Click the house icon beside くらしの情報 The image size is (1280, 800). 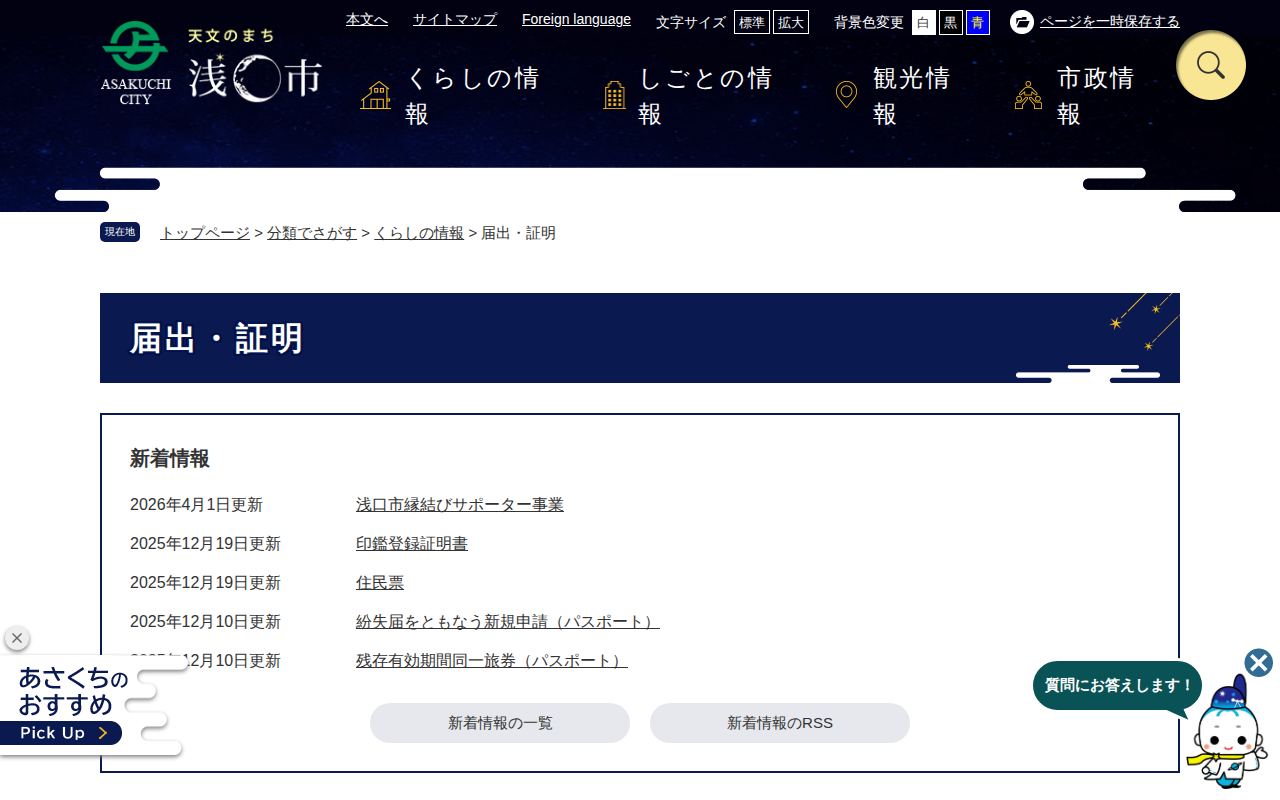coord(376,96)
